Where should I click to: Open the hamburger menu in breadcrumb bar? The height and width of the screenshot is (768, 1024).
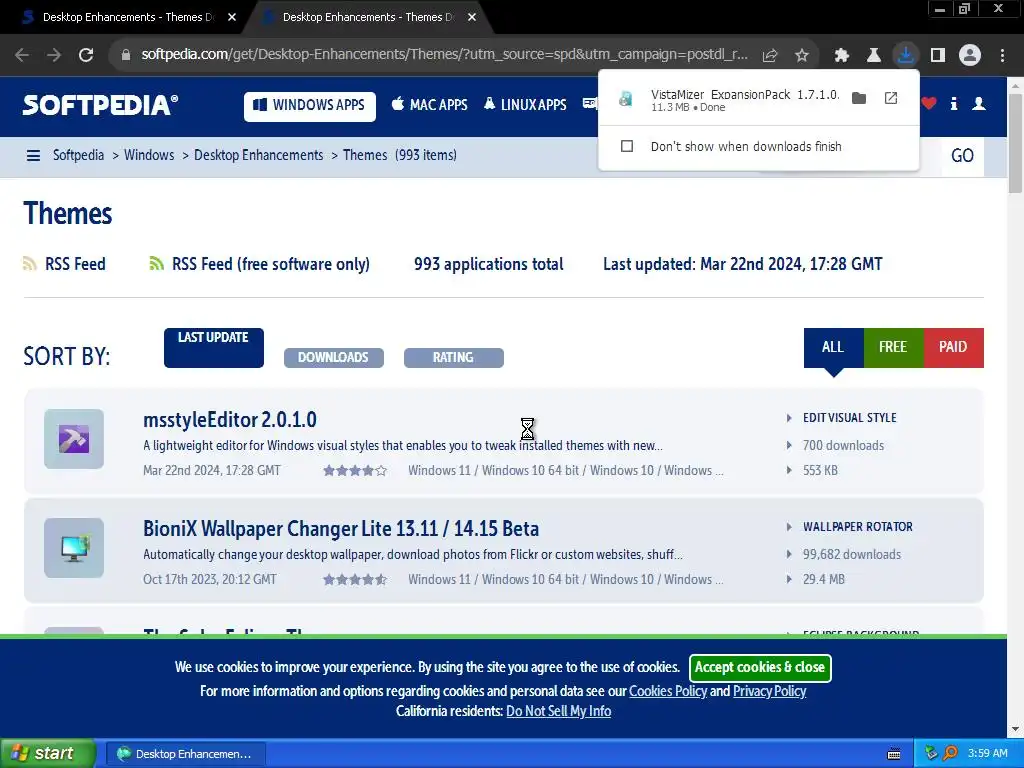pyautogui.click(x=33, y=155)
